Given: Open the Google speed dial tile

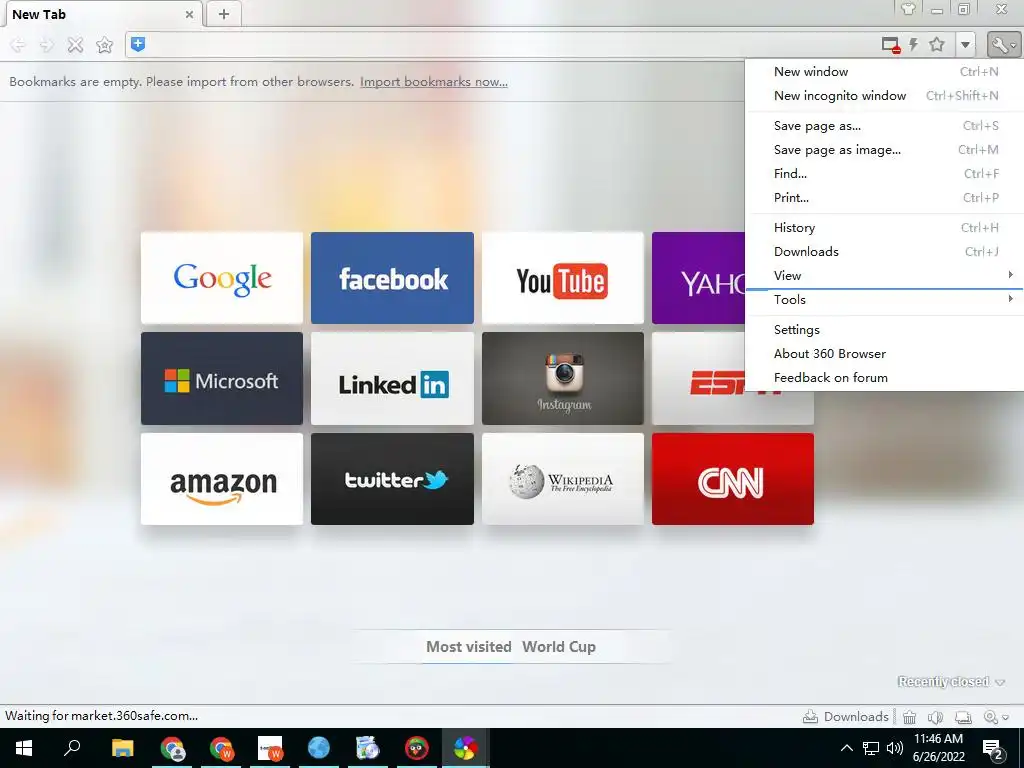Looking at the screenshot, I should point(222,278).
